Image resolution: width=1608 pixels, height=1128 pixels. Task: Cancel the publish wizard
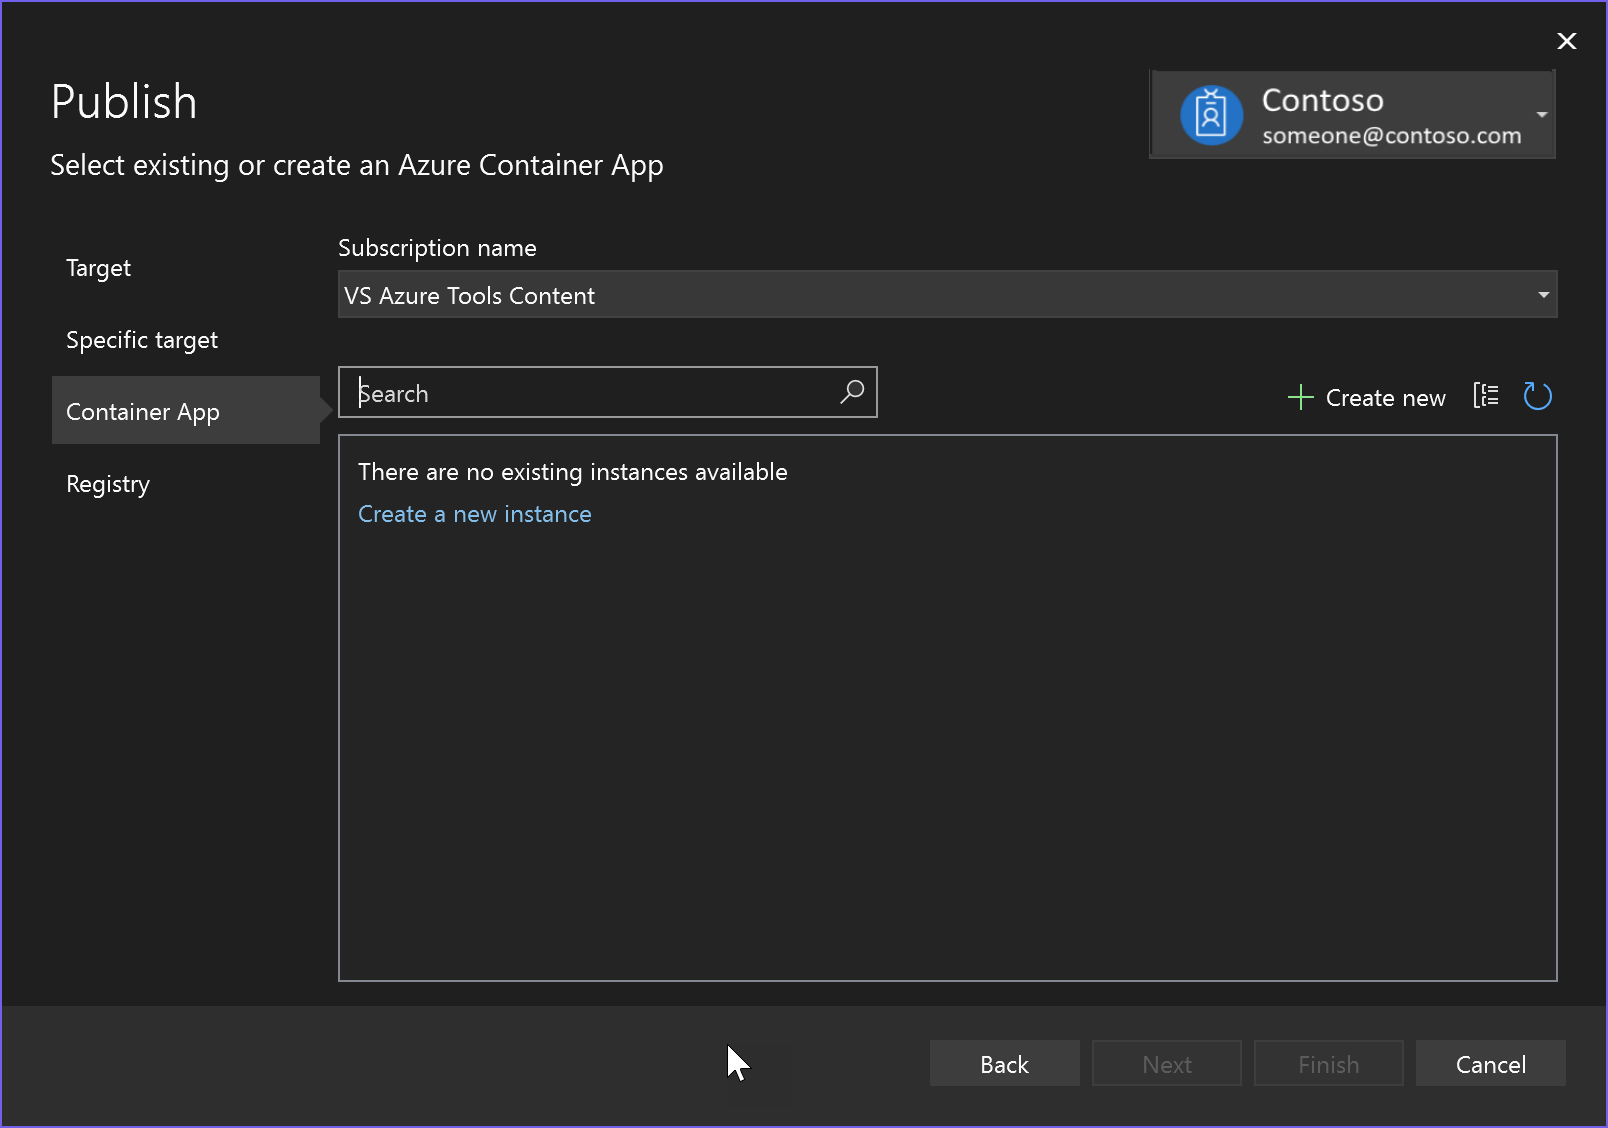point(1490,1063)
